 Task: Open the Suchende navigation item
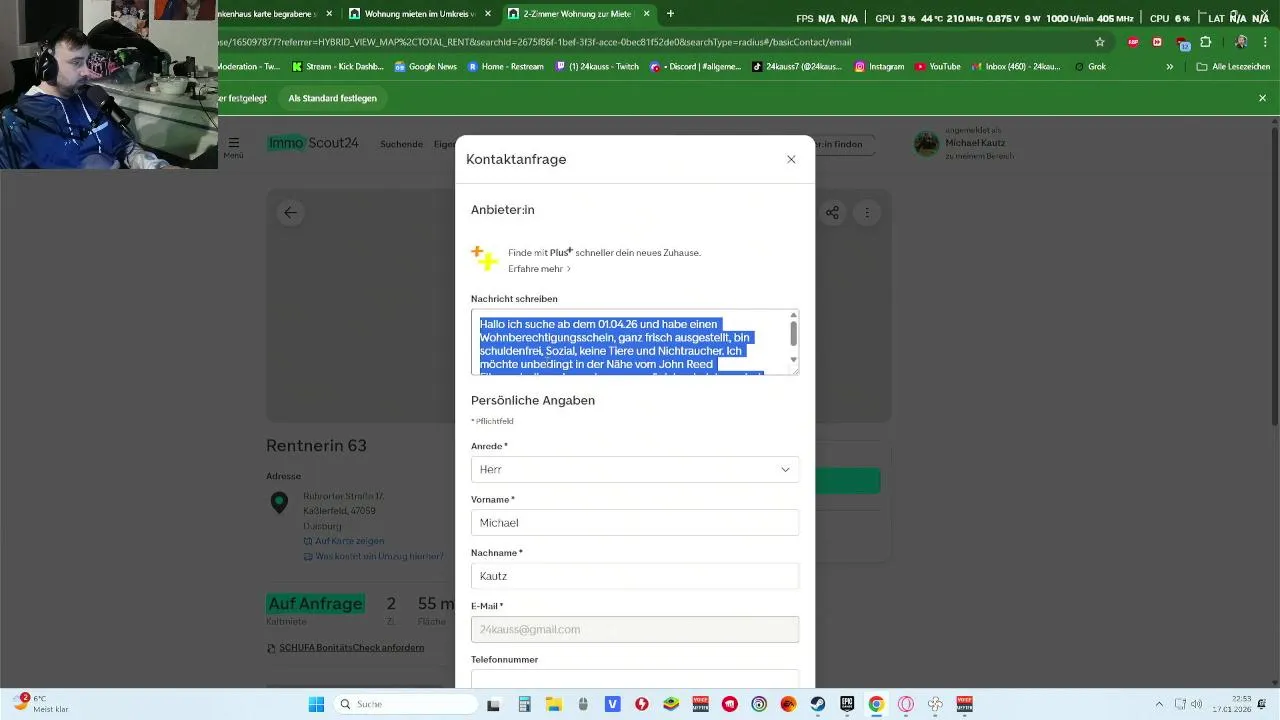click(x=401, y=144)
